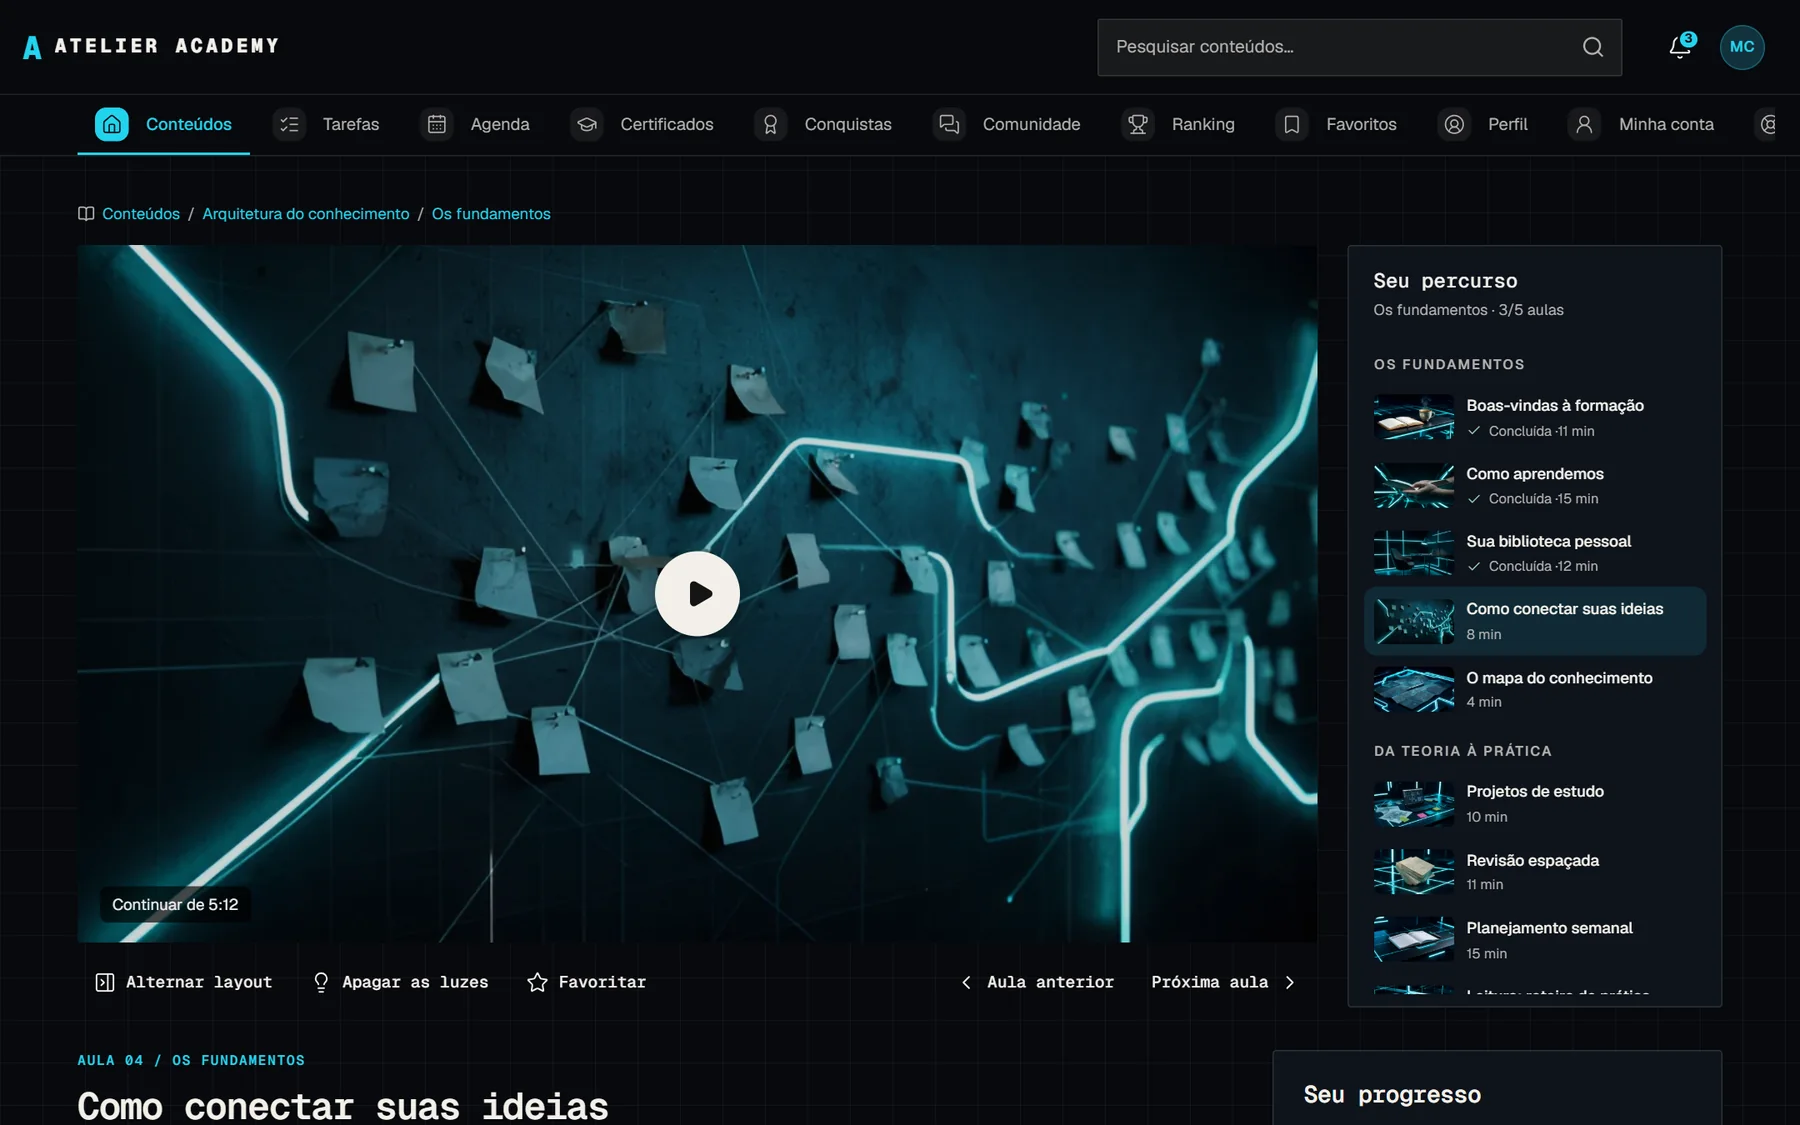Open lesson Sua biblioteca pessoal

pyautogui.click(x=1535, y=553)
